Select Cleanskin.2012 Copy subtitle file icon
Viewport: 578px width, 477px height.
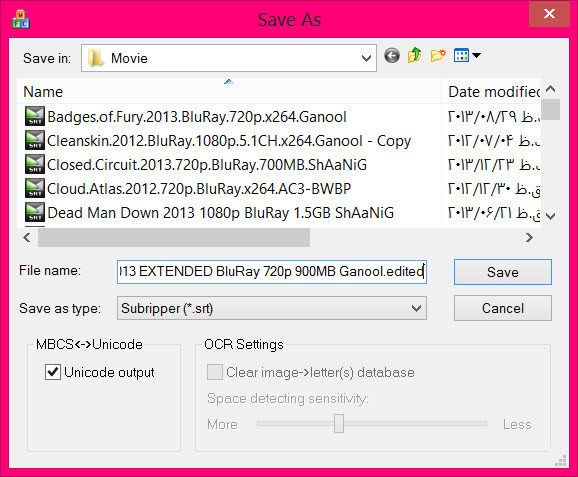35,140
